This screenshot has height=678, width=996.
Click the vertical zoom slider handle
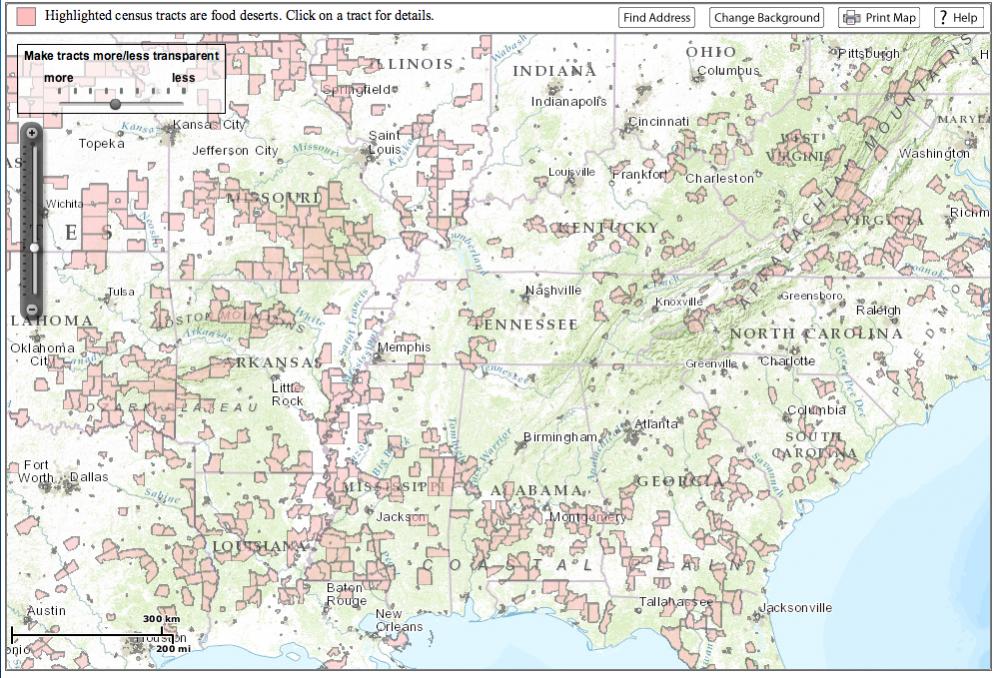tap(33, 247)
